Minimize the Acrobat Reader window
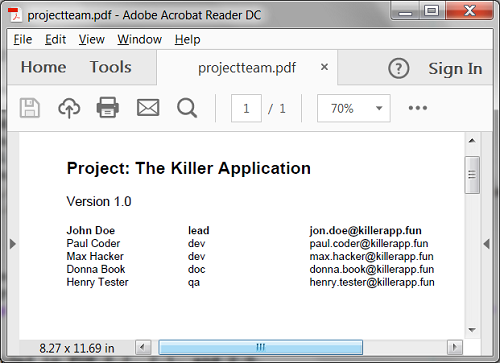This screenshot has height=363, width=500. pos(405,12)
